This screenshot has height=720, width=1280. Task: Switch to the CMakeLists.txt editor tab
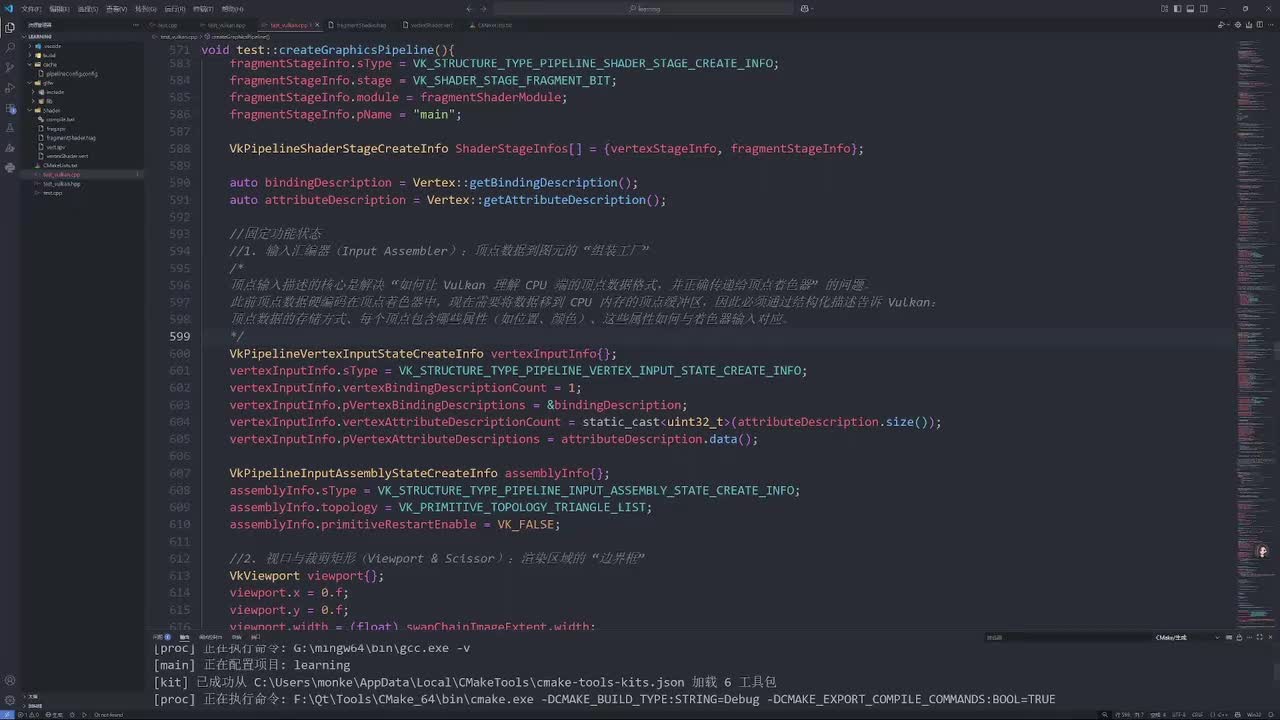coord(494,24)
